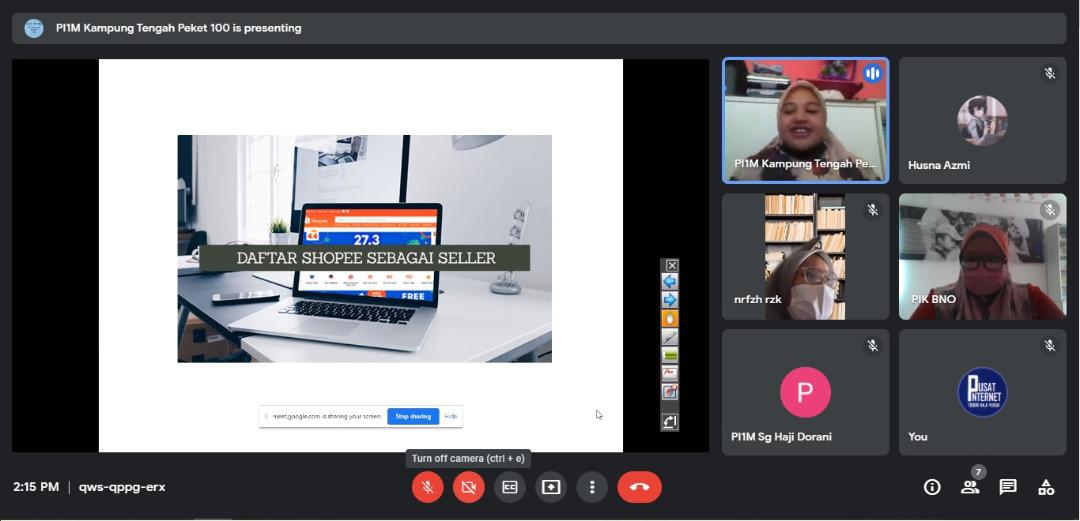
Task: Open the chat panel icon
Action: [1008, 487]
